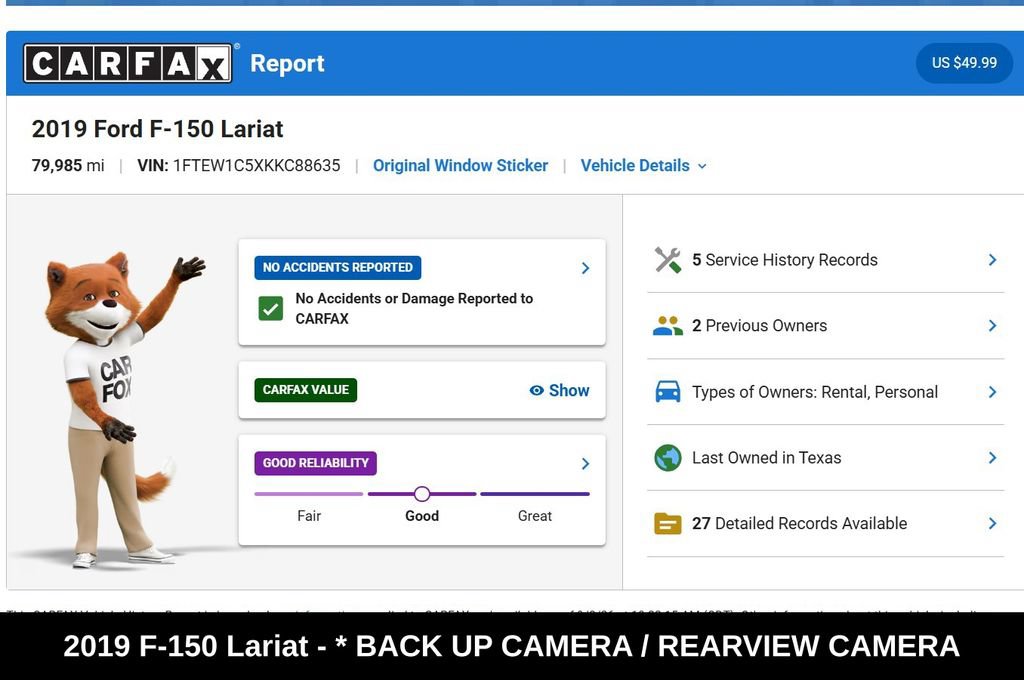Click the green No Accidents checkmark
Image resolution: width=1024 pixels, height=680 pixels.
[x=270, y=308]
